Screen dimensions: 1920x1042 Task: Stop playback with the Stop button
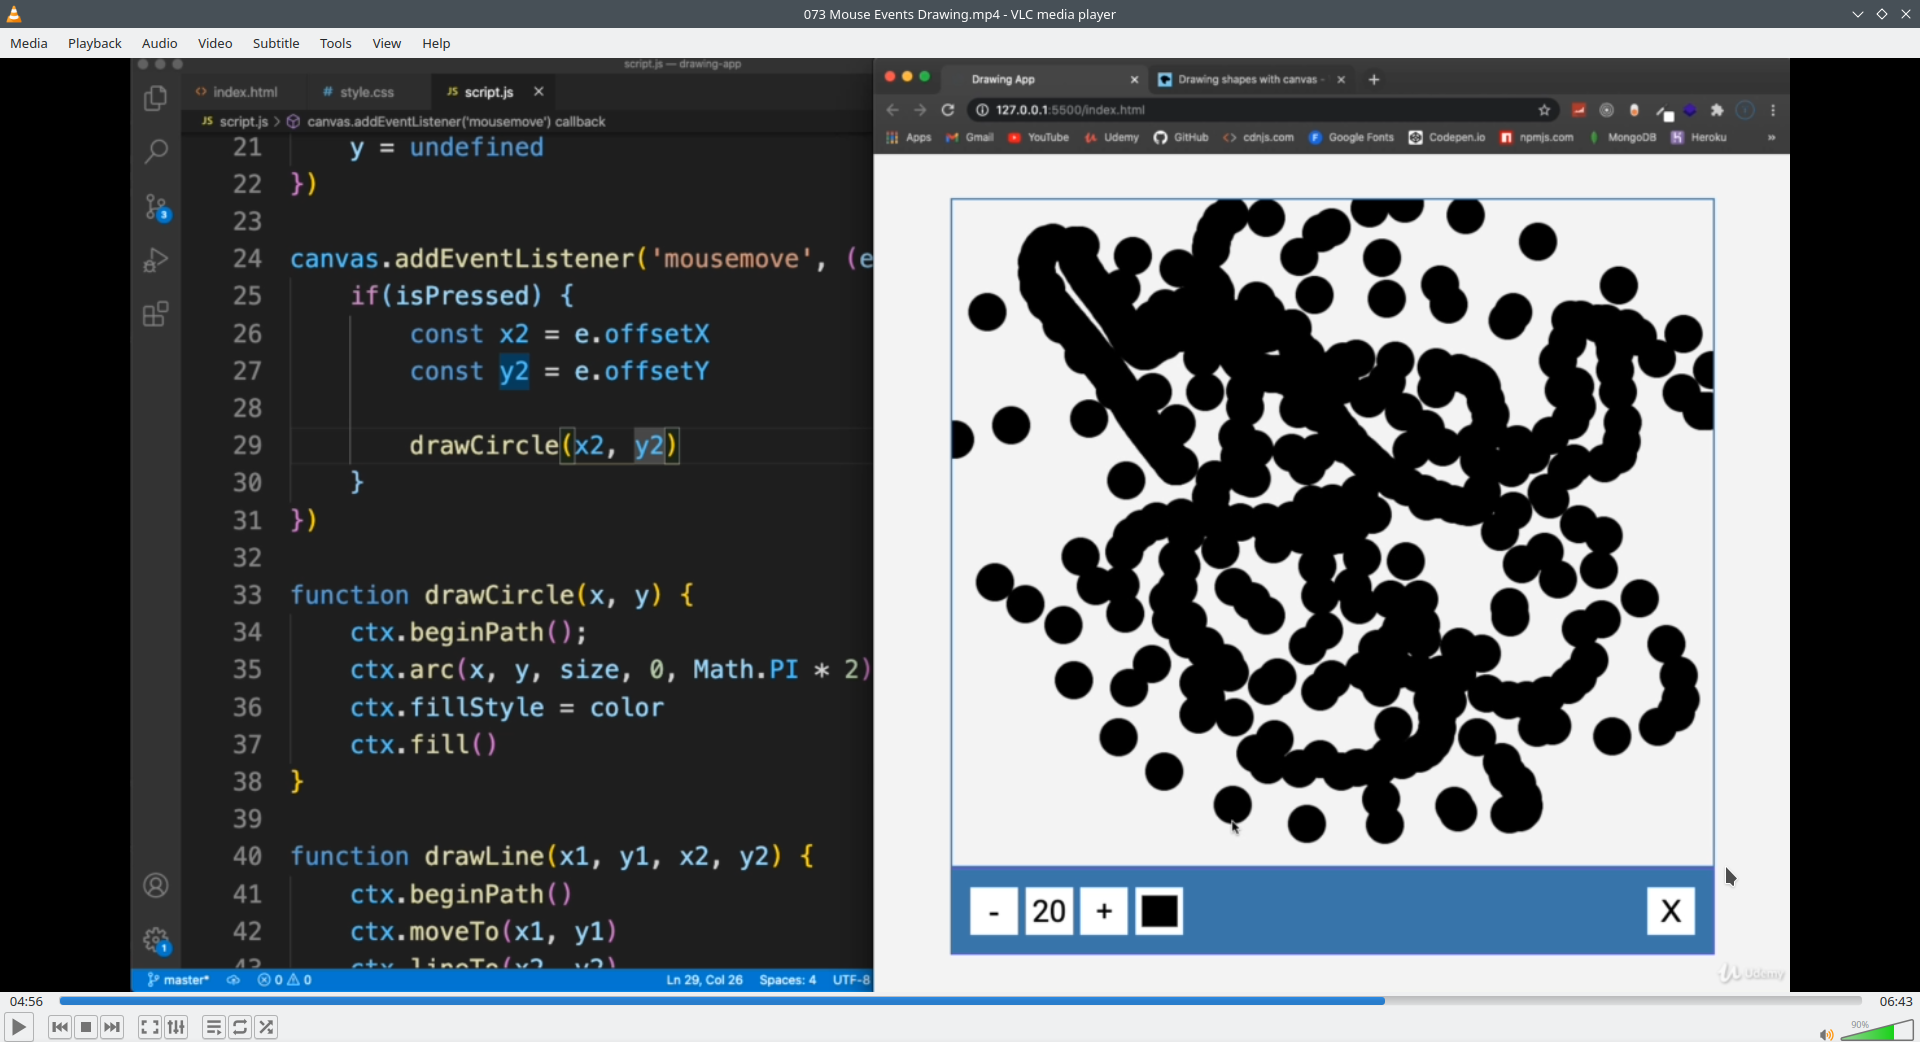coord(86,1027)
